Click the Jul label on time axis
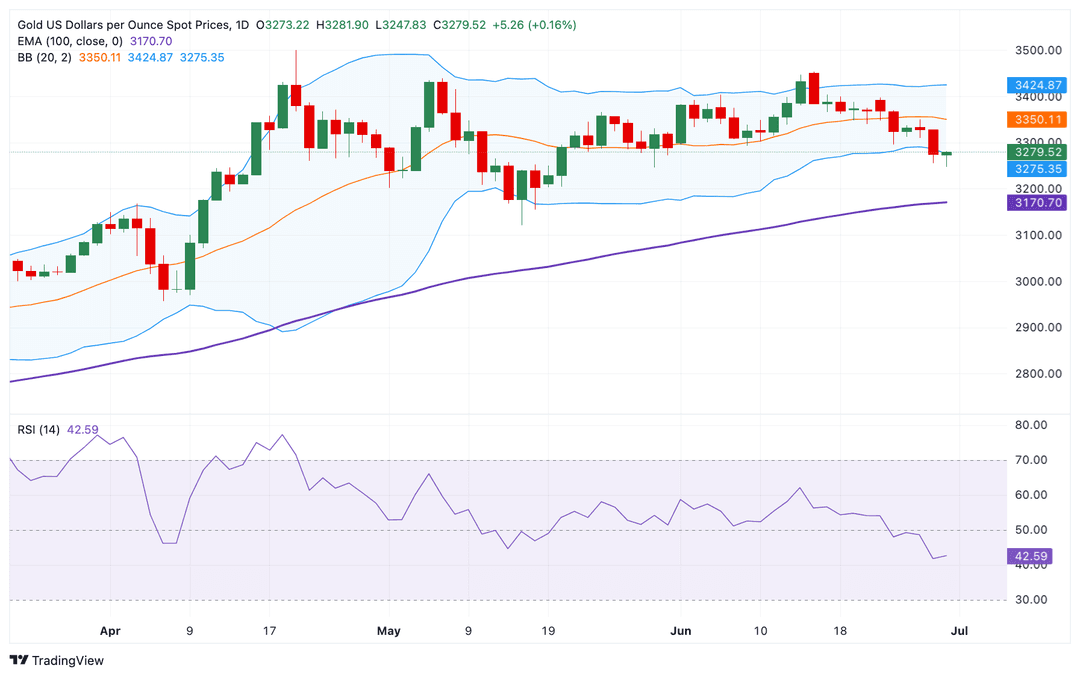This screenshot has width=1080, height=677. (959, 631)
